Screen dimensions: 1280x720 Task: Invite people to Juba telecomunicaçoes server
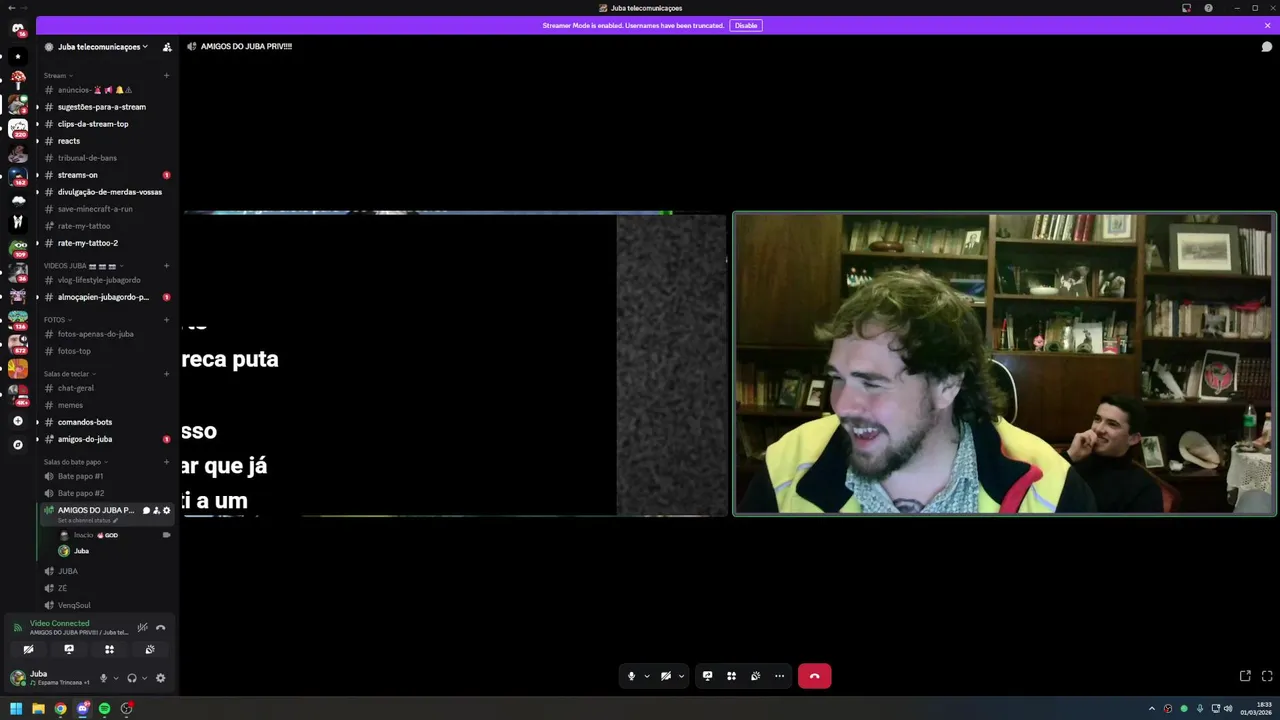[167, 47]
